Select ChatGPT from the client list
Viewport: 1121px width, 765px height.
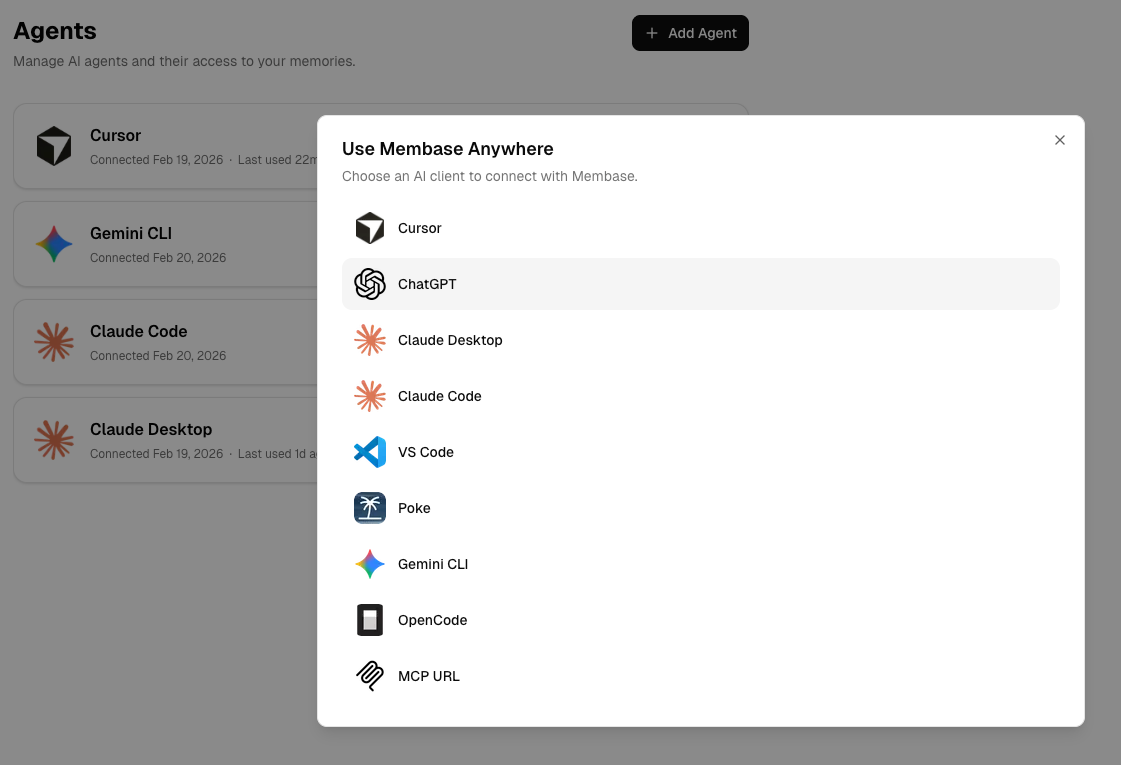tap(701, 284)
